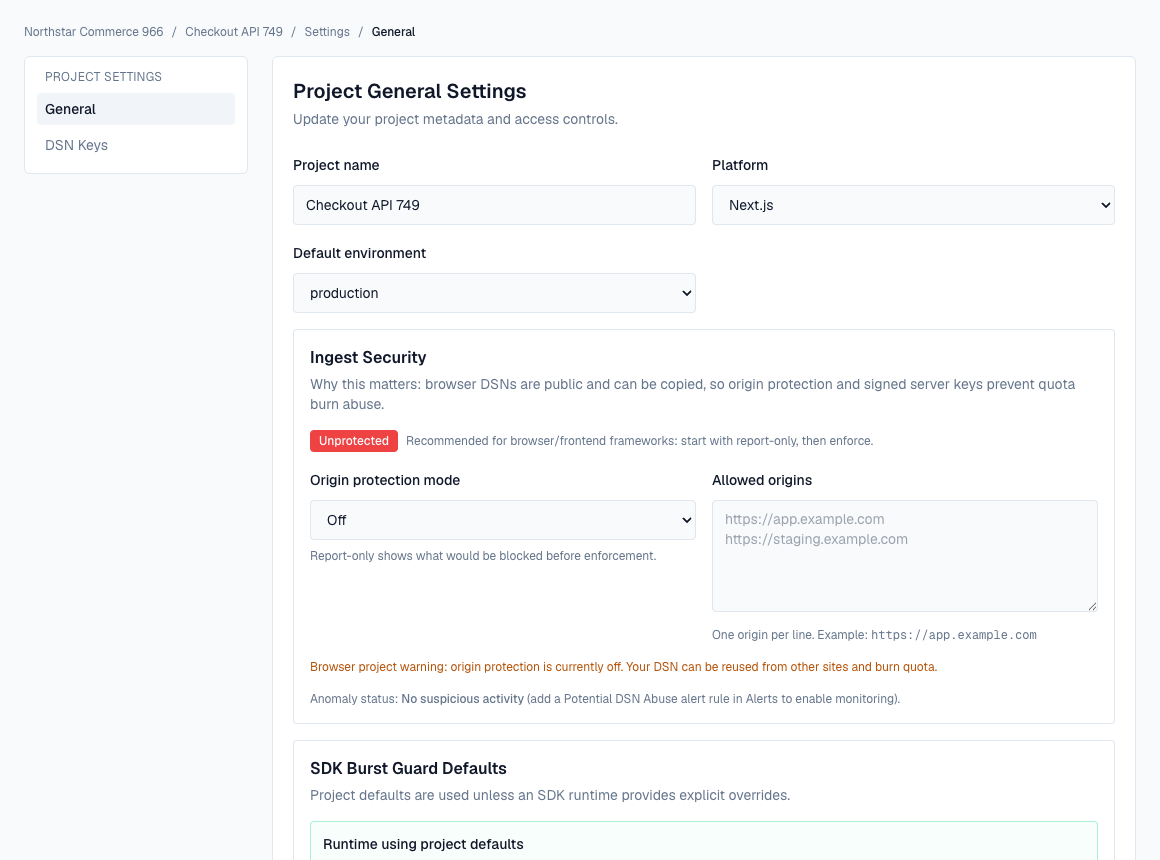1160x860 pixels.
Task: Select General under Project Settings
Action: [70, 109]
